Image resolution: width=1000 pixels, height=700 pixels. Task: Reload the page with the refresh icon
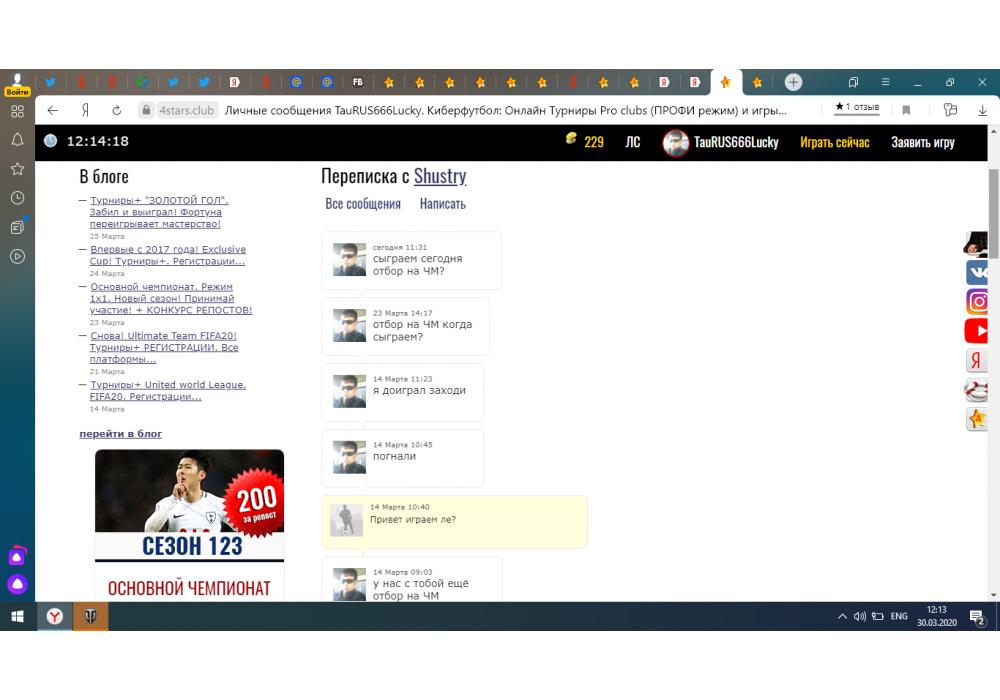click(x=116, y=110)
